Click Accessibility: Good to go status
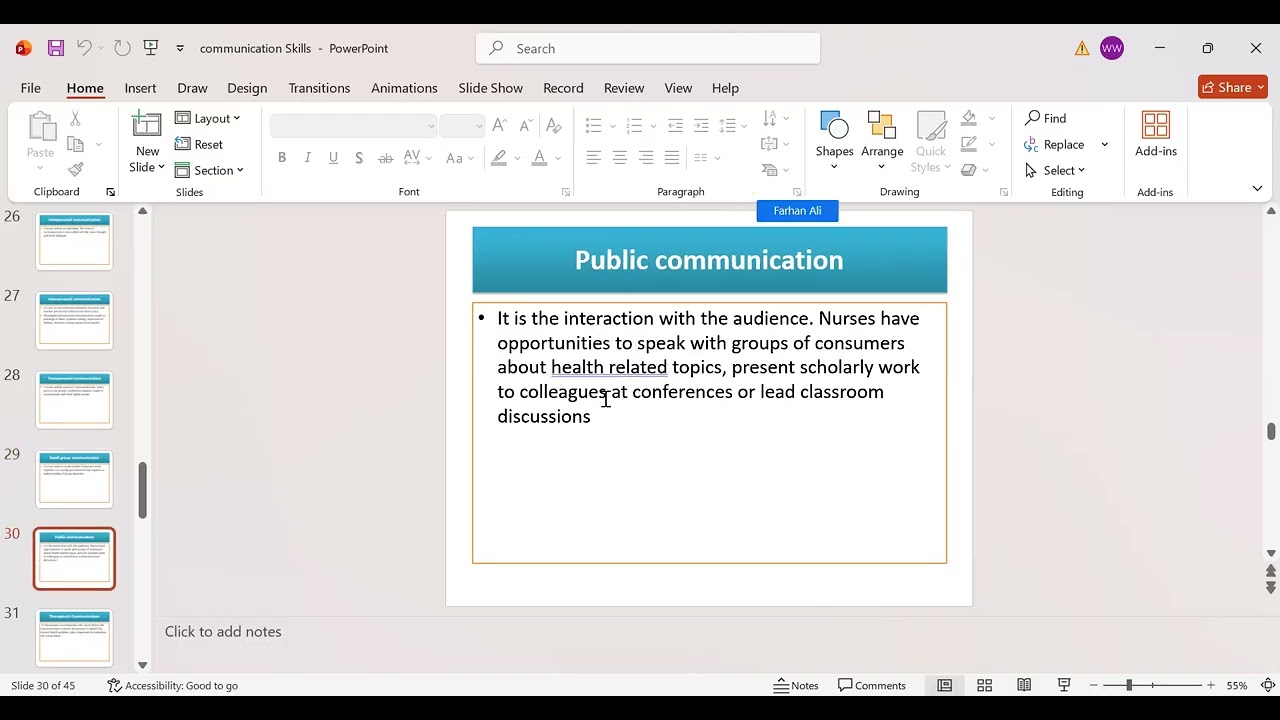 (x=172, y=685)
